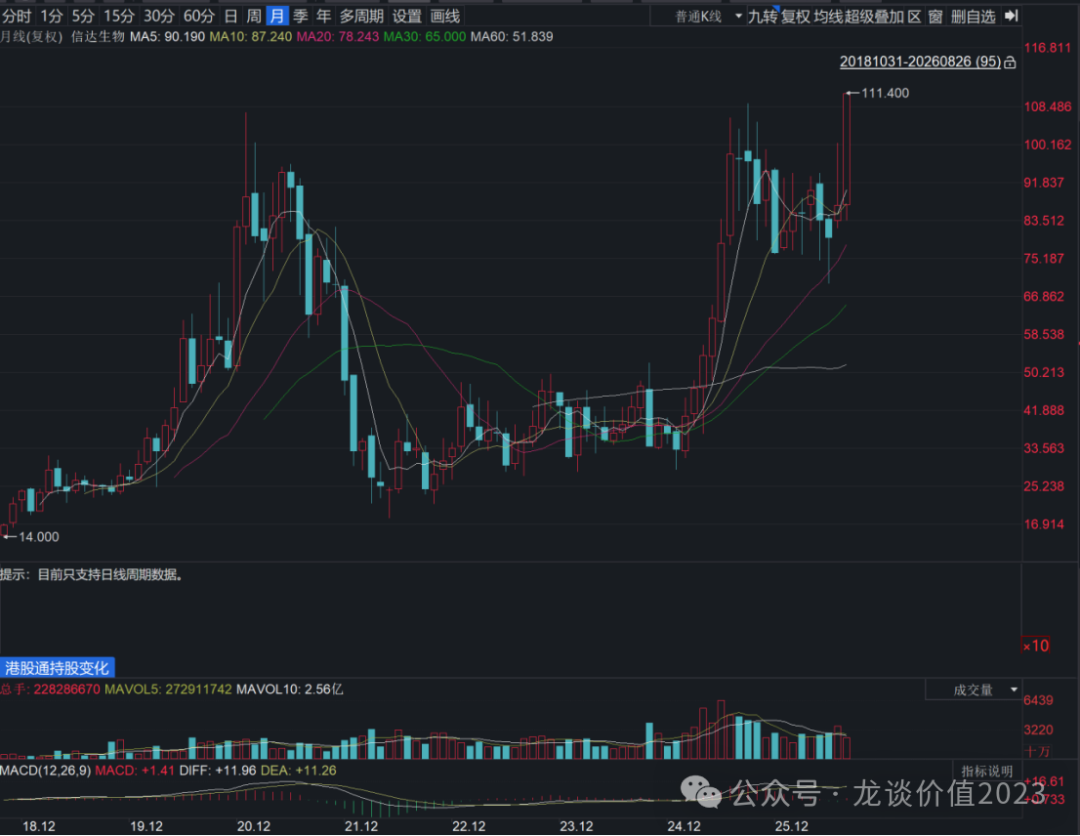Switch to the 年 yearly K-line tab

tap(323, 16)
